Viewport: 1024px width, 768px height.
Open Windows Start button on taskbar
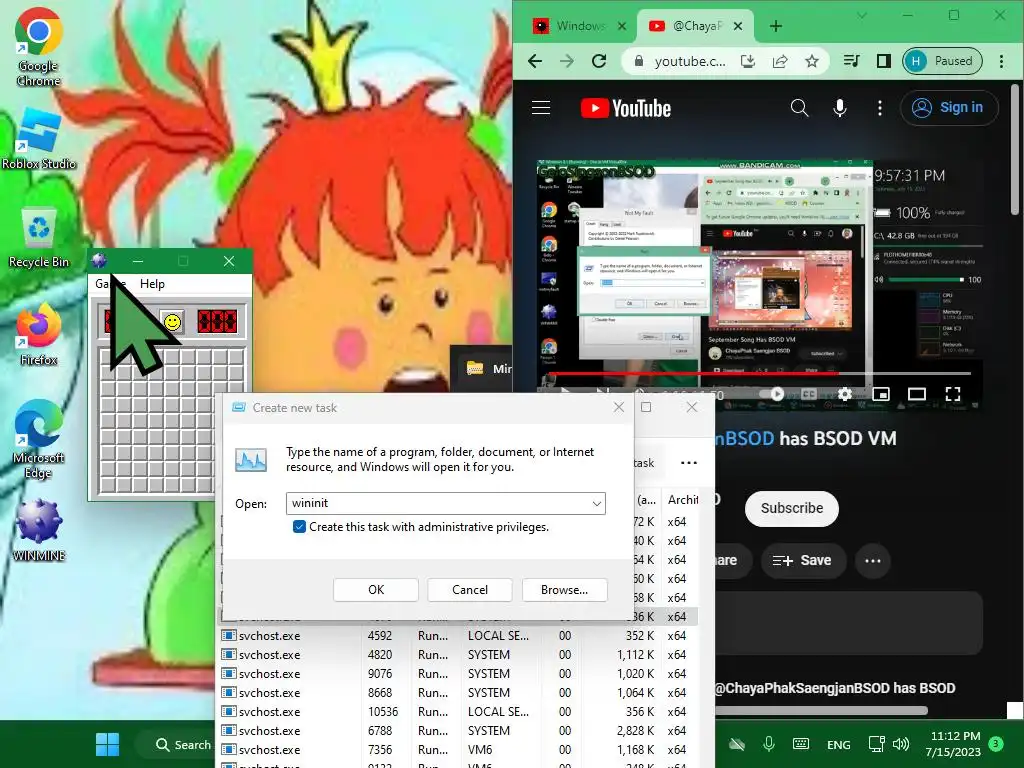click(x=107, y=744)
